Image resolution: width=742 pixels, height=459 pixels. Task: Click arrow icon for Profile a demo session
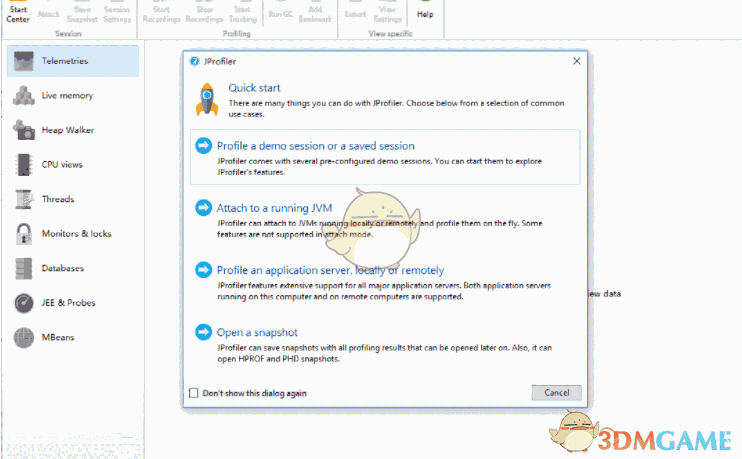(x=203, y=146)
